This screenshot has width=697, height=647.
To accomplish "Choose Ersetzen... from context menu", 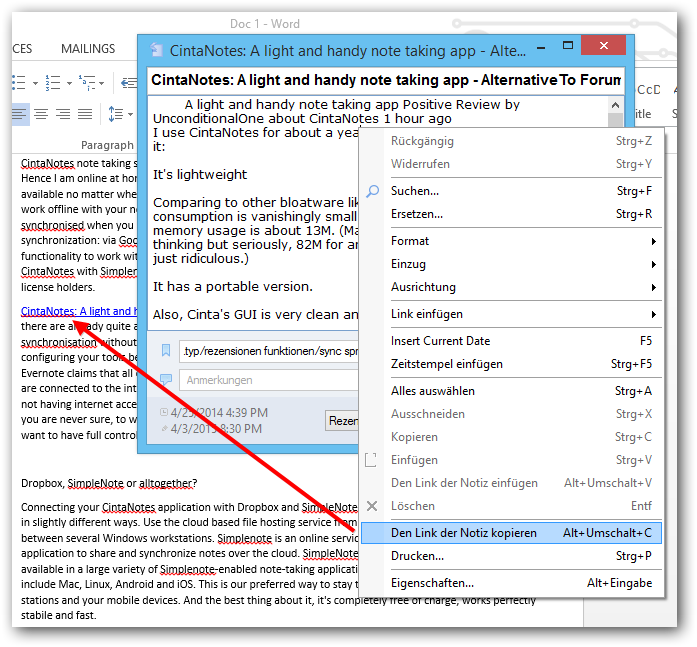I will [x=511, y=214].
